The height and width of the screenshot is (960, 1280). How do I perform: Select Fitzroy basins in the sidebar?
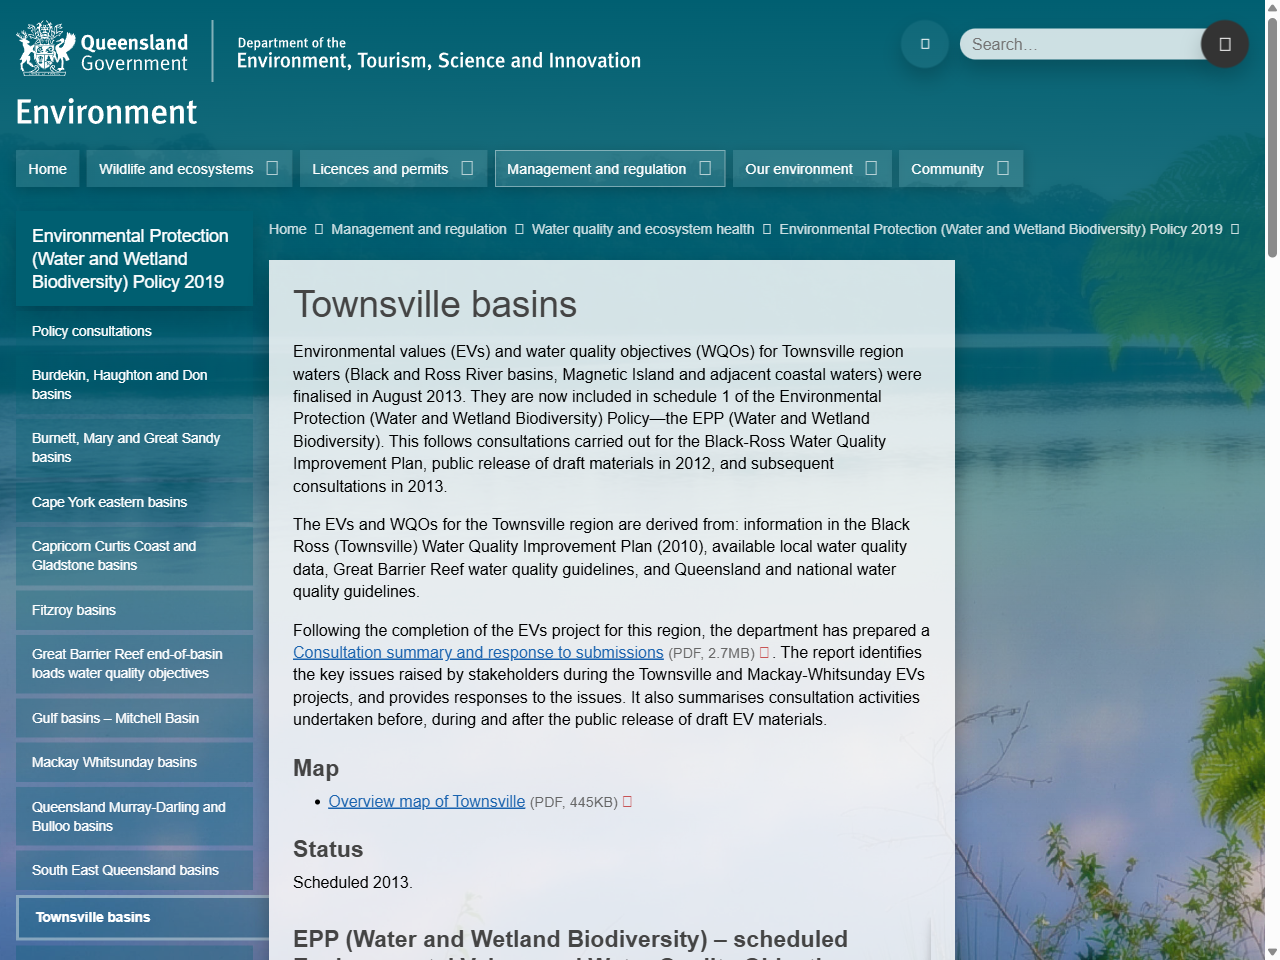tap(73, 610)
